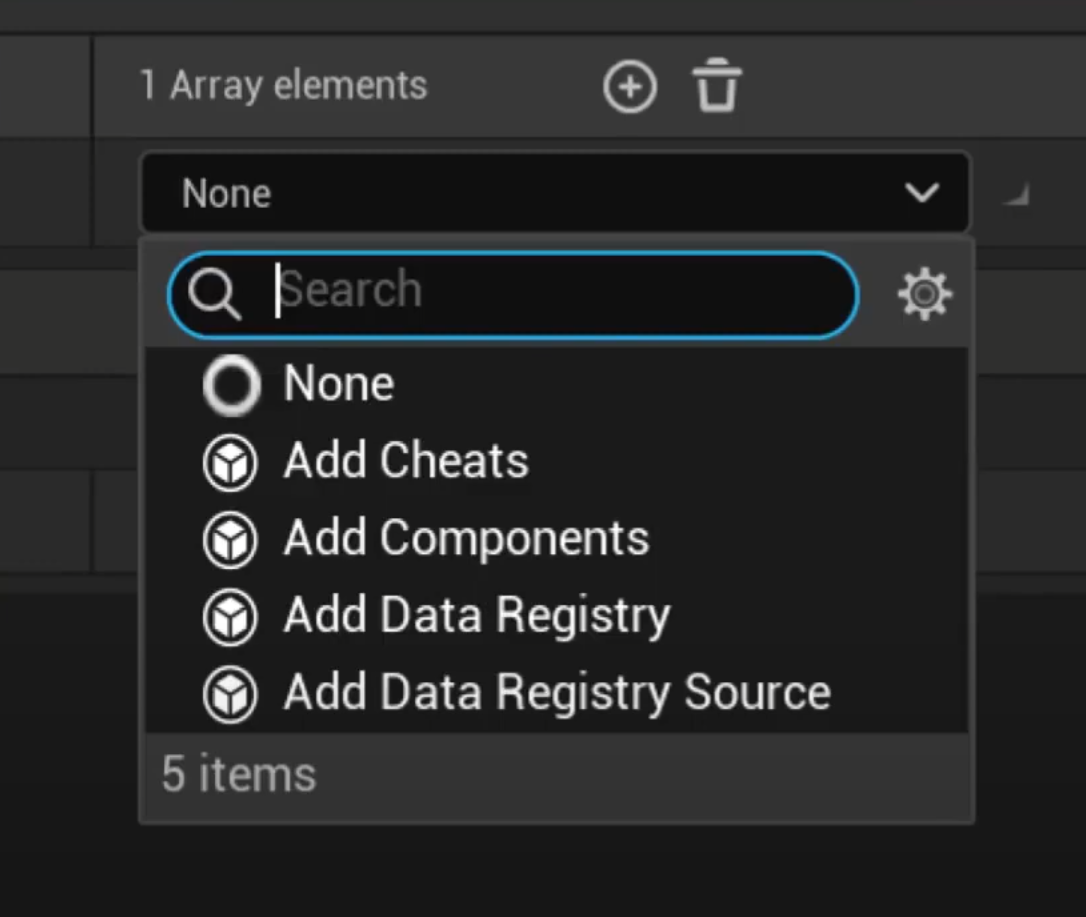The width and height of the screenshot is (1086, 917).
Task: Focus the Search text field
Action: 513,295
